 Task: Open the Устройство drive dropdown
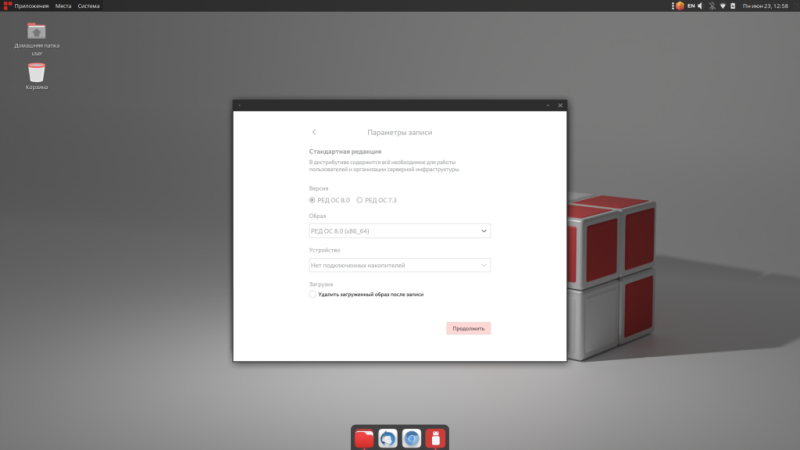point(399,265)
